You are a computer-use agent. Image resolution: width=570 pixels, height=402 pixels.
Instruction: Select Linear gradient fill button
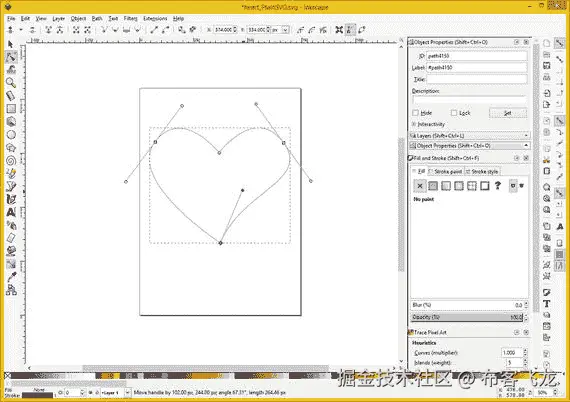(446, 186)
